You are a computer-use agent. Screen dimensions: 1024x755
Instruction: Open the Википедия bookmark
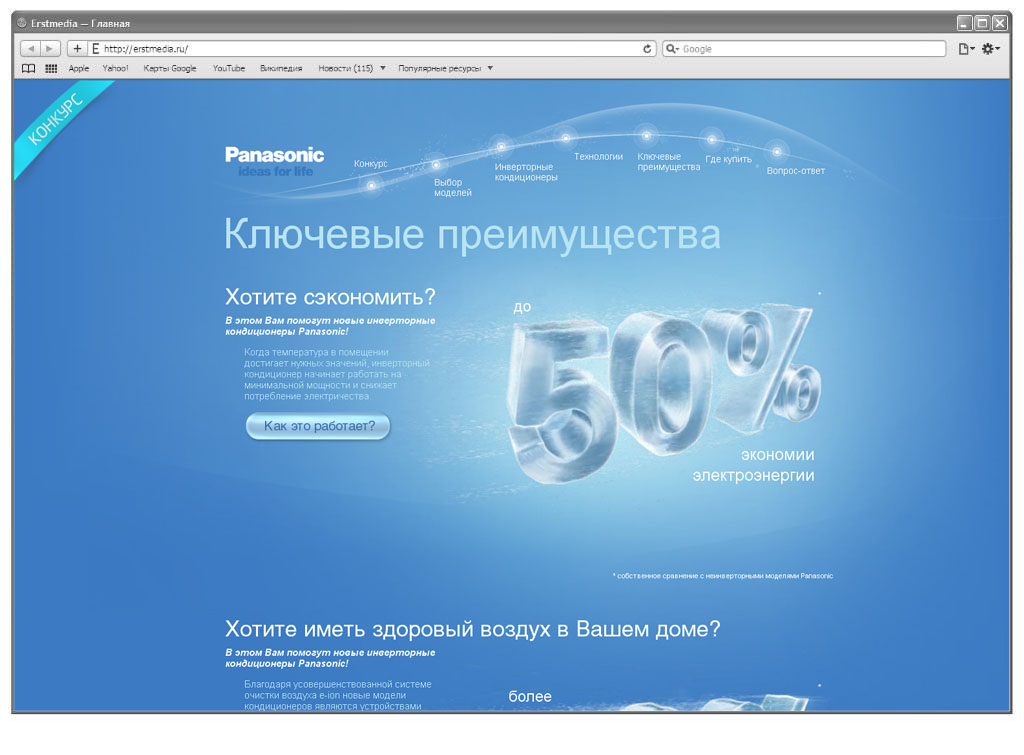click(281, 69)
